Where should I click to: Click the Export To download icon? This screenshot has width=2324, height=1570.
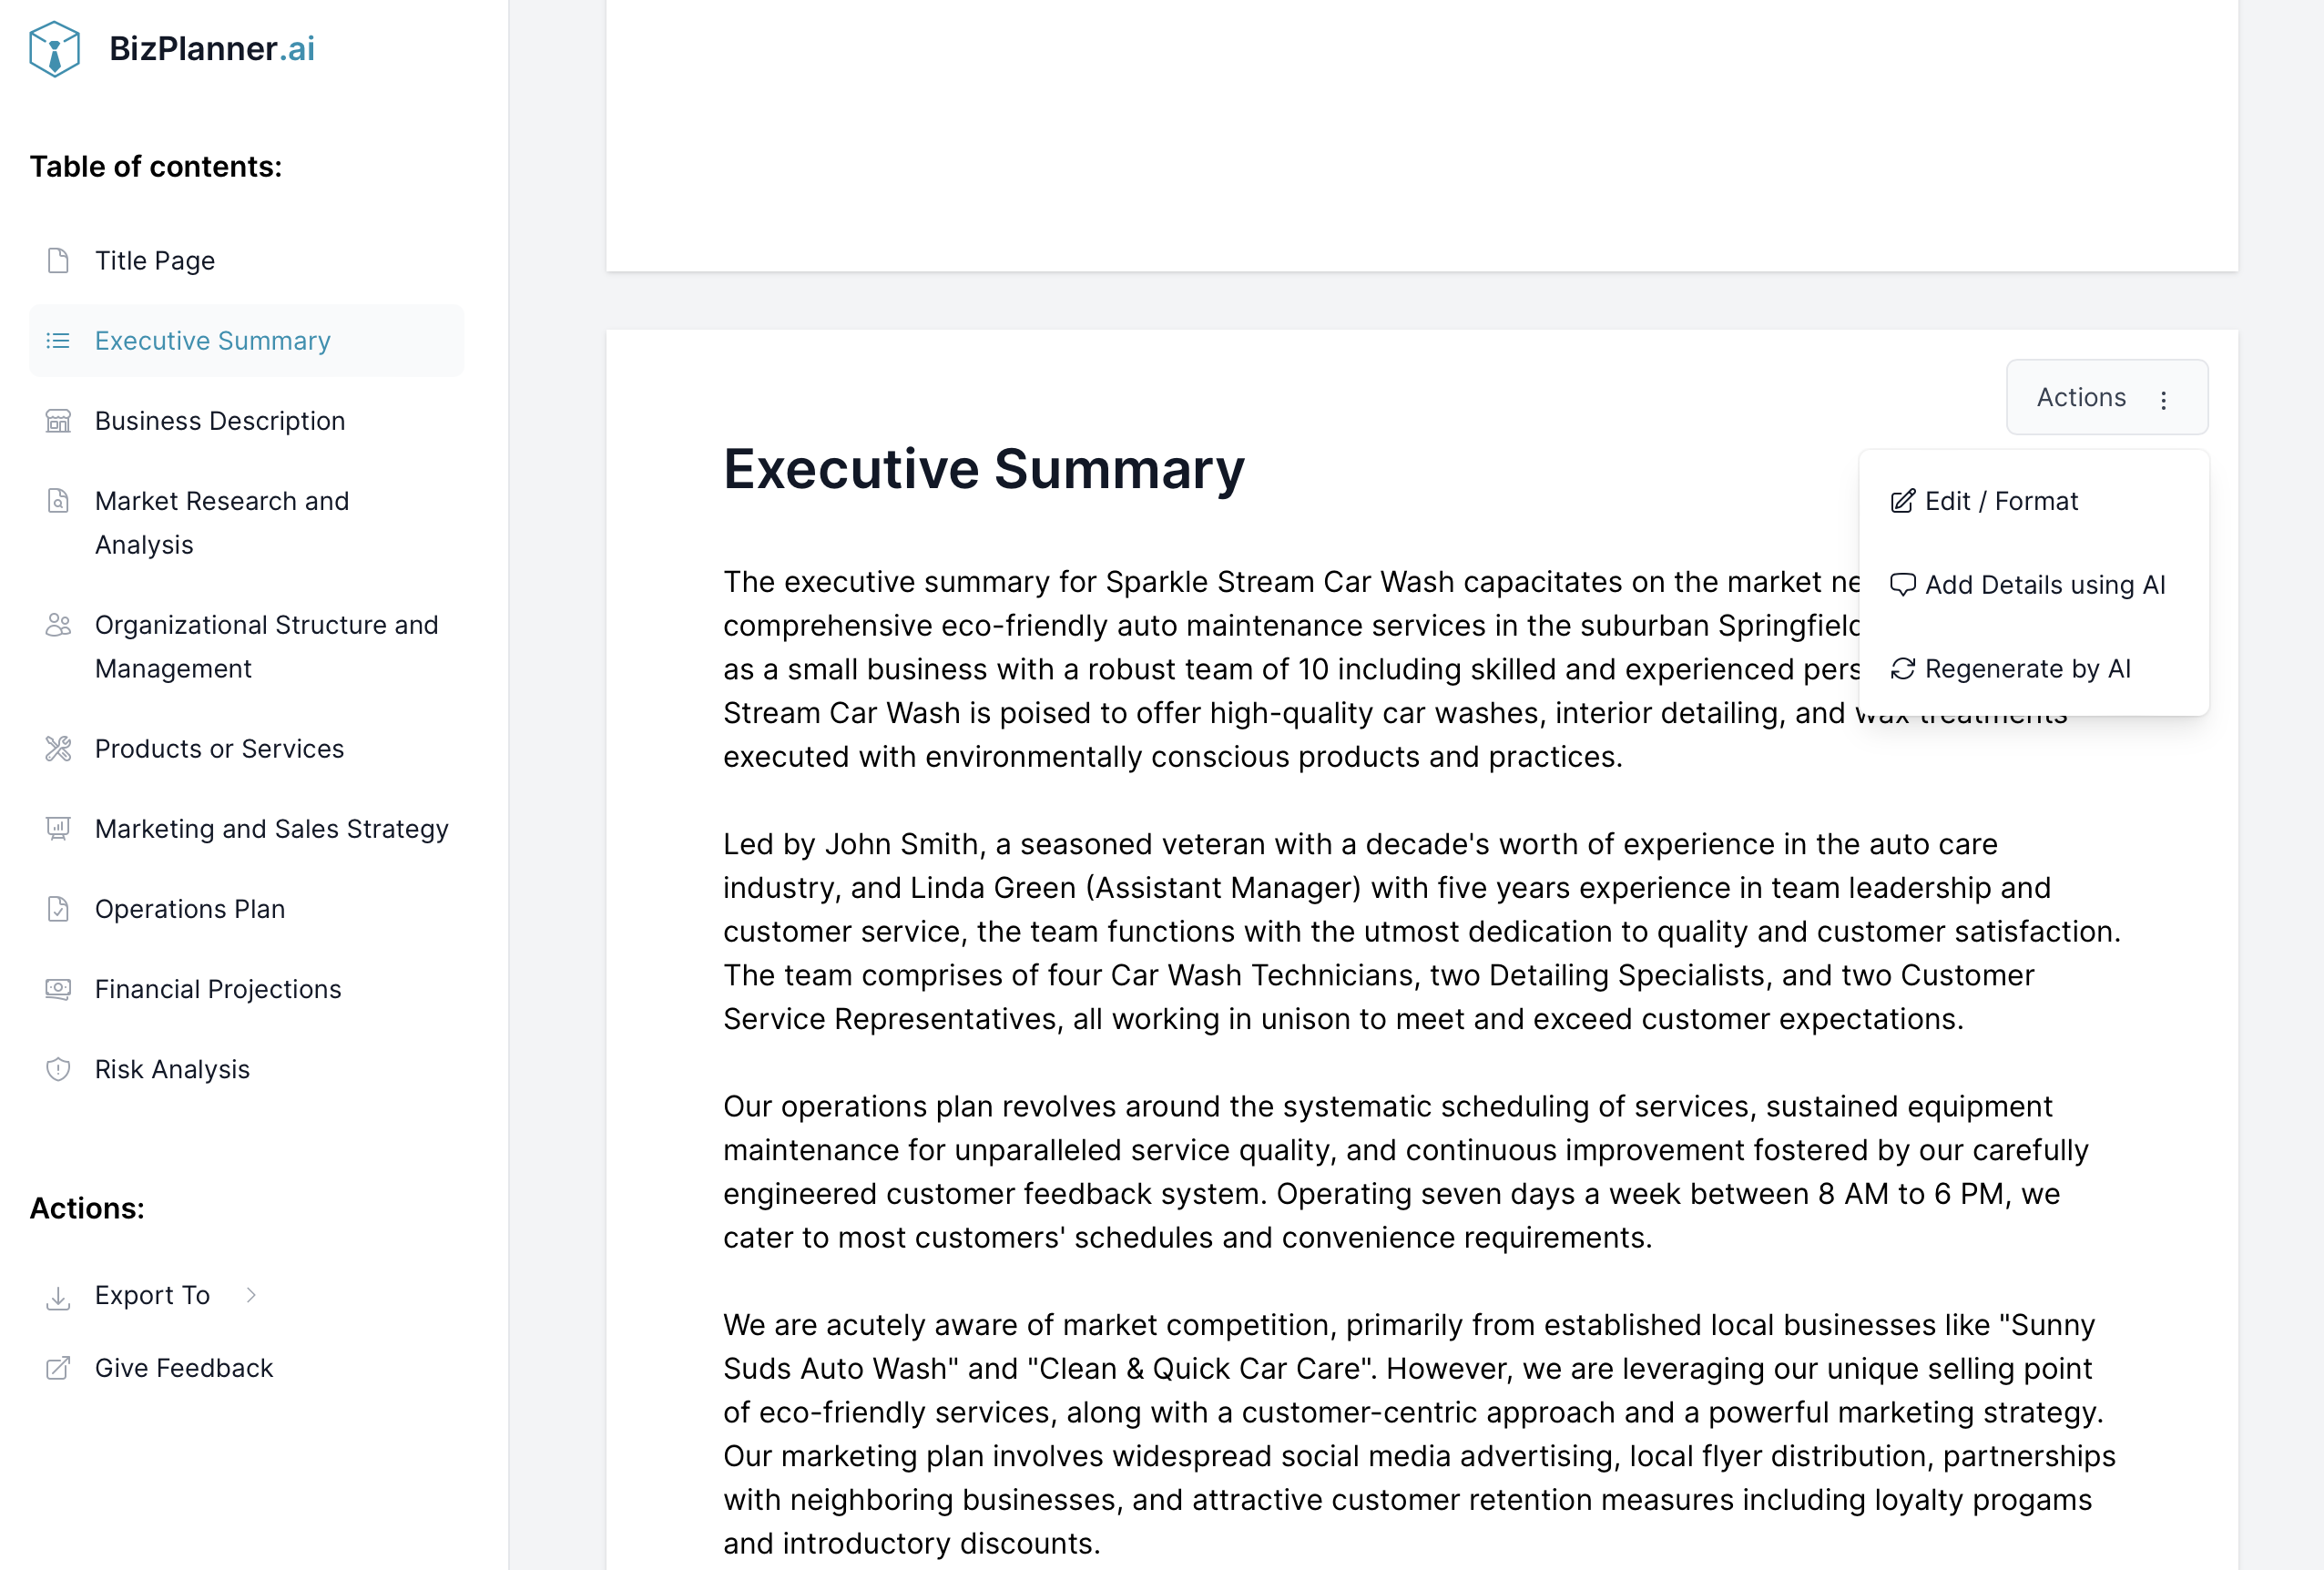[58, 1297]
